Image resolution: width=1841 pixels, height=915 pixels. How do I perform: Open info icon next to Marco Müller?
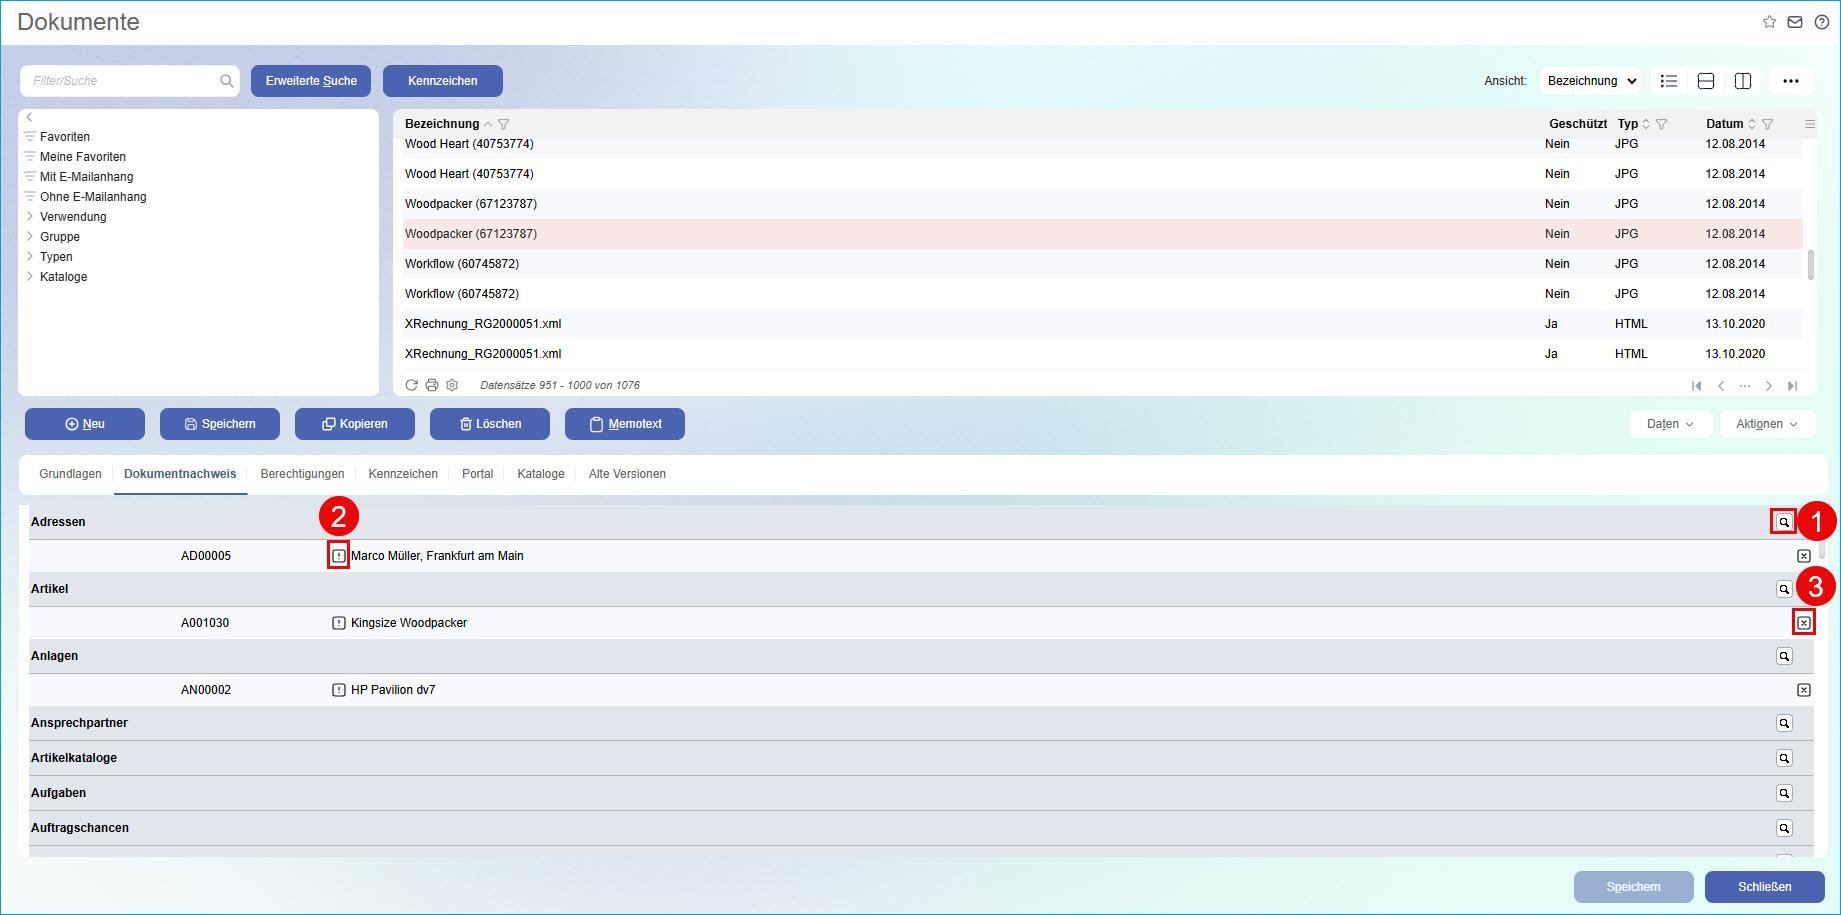(339, 556)
